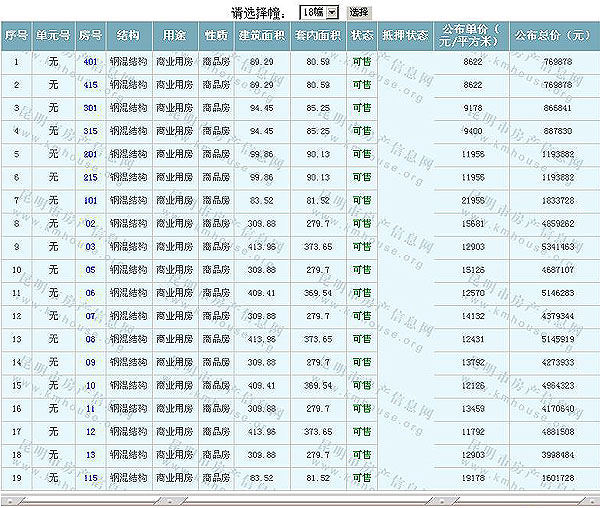Open room number 315 link
Screen dimensions: 600x508
pyautogui.click(x=91, y=131)
